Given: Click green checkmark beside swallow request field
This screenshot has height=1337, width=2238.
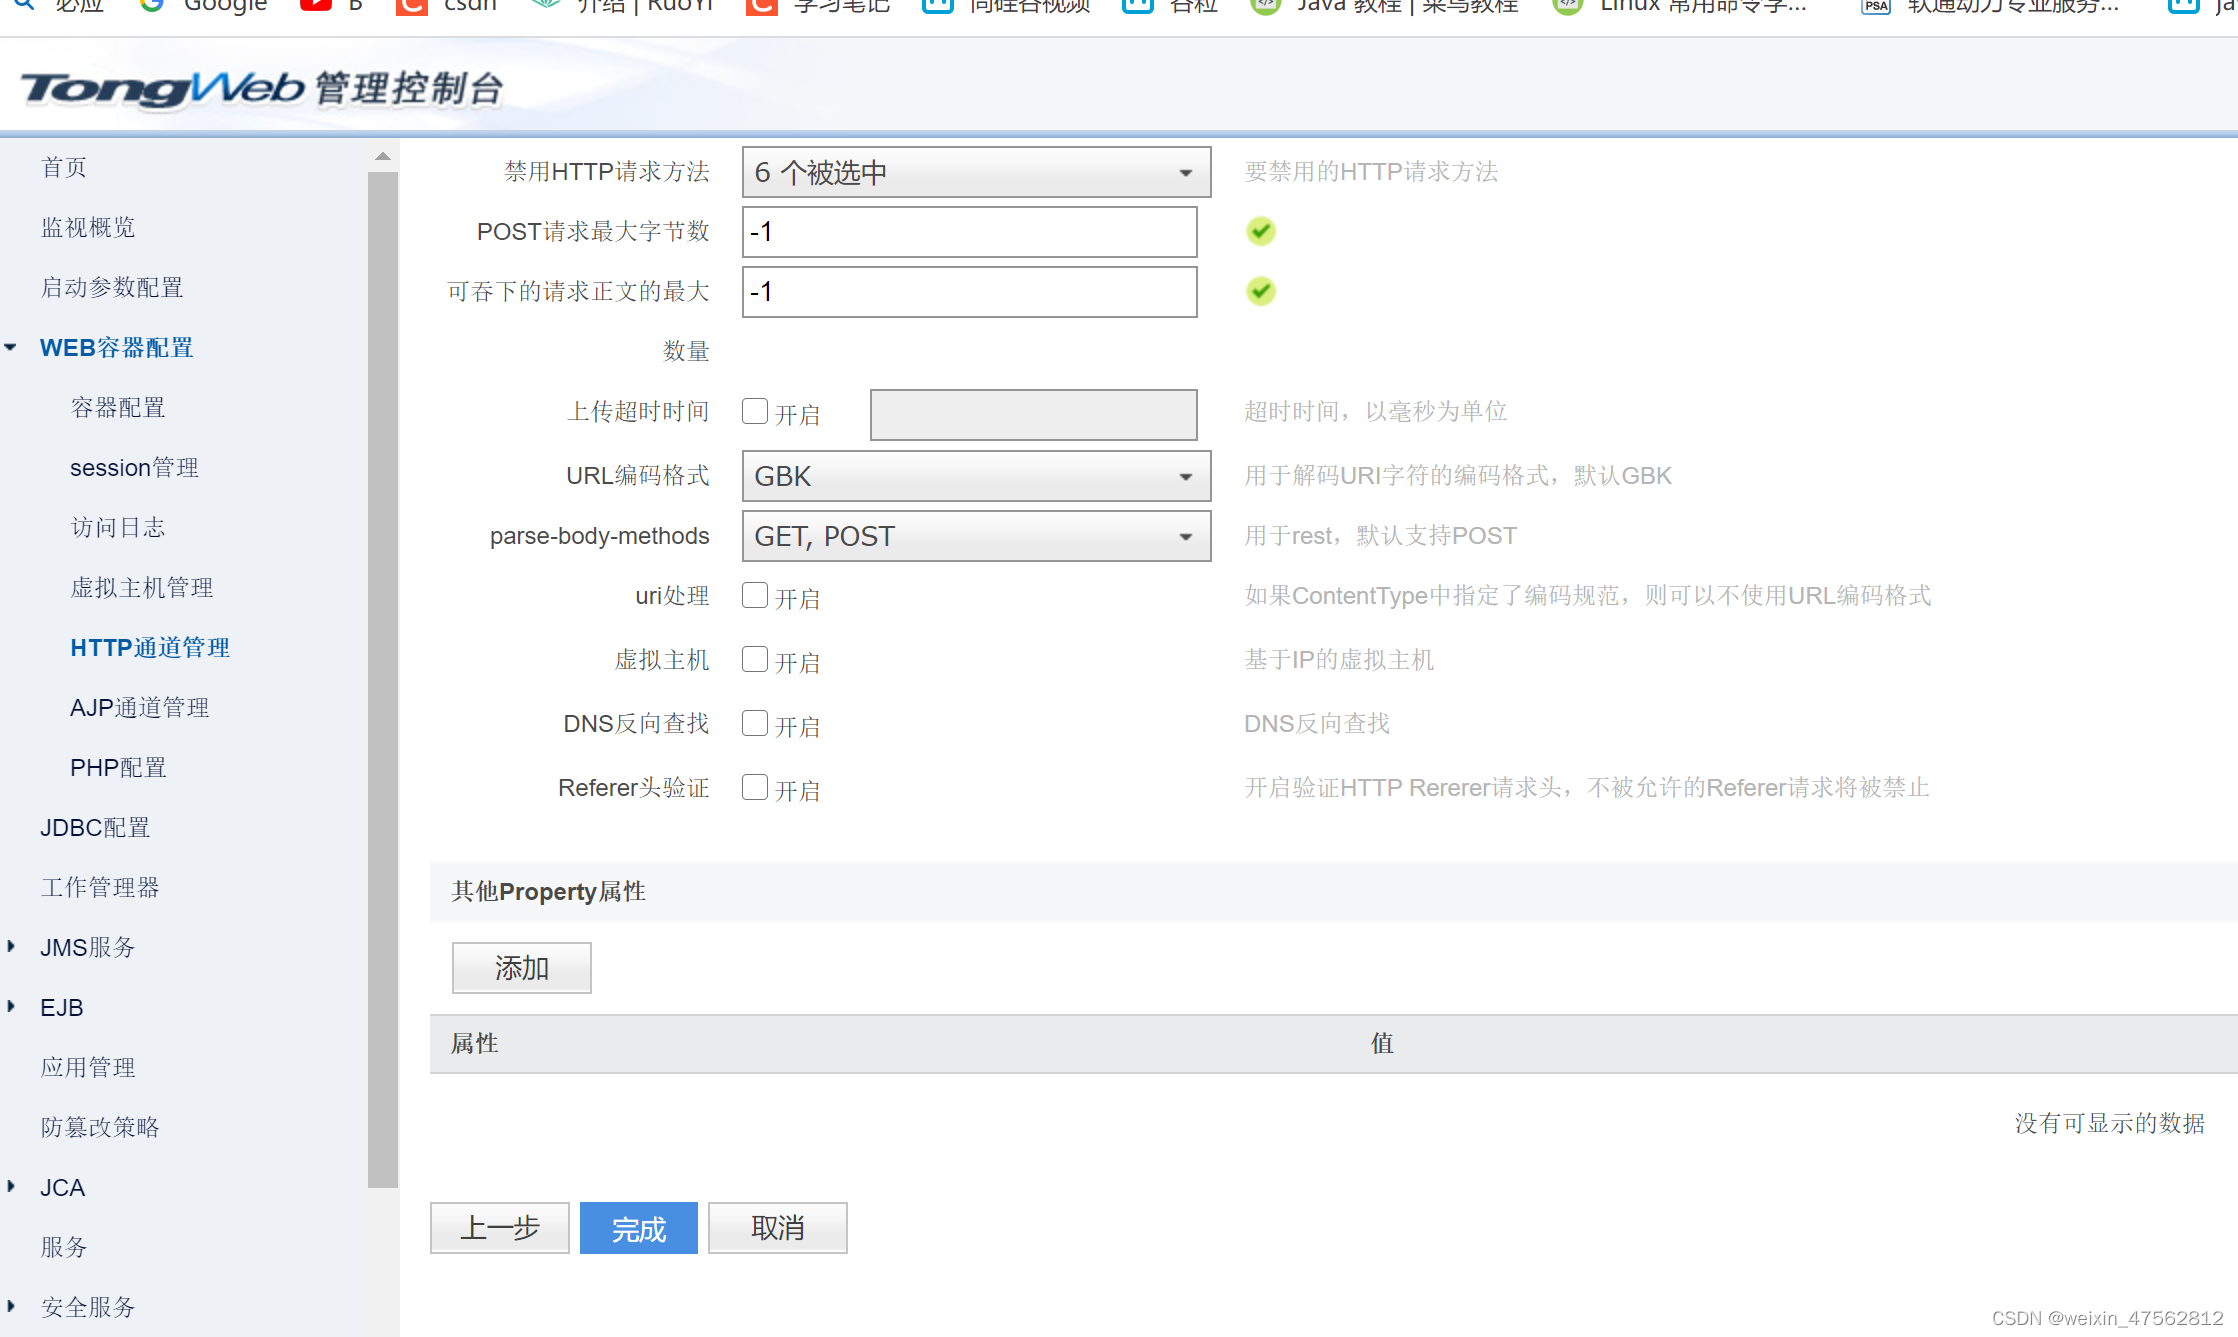Looking at the screenshot, I should 1260,291.
